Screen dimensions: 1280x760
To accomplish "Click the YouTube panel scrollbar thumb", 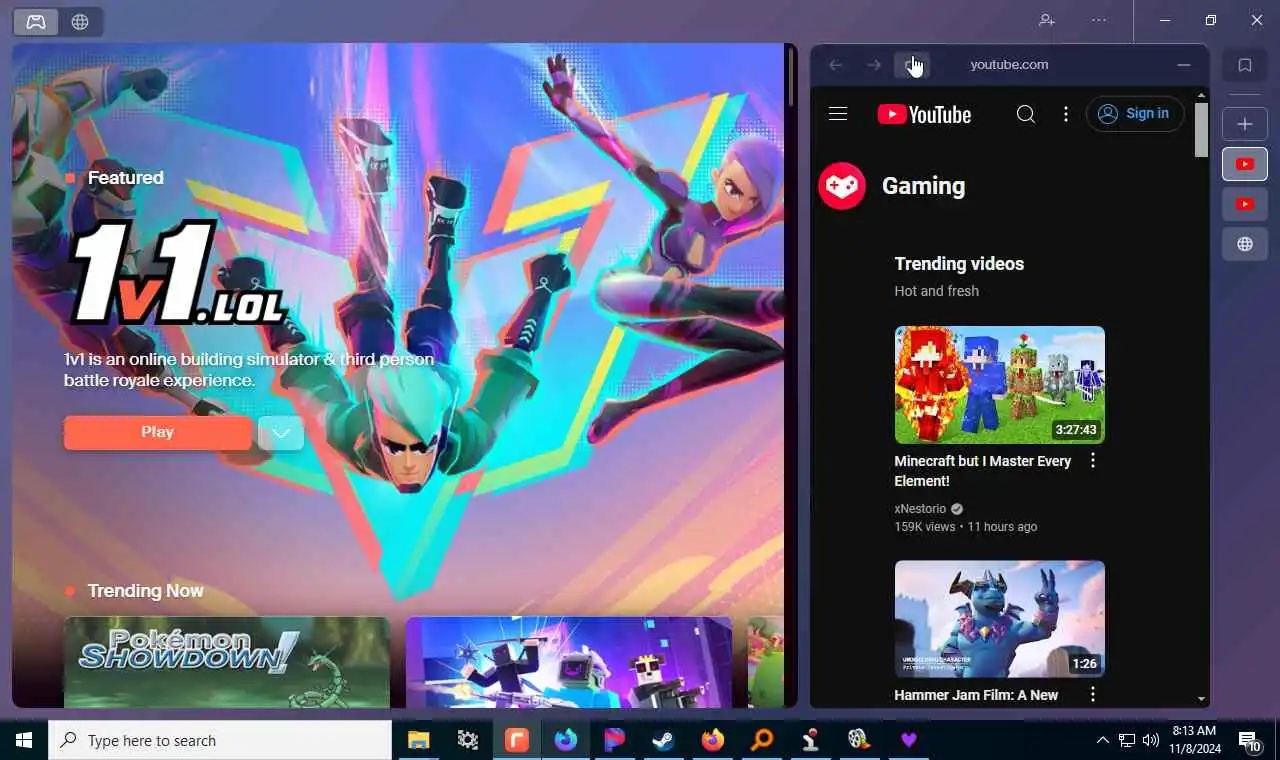I will [1201, 130].
